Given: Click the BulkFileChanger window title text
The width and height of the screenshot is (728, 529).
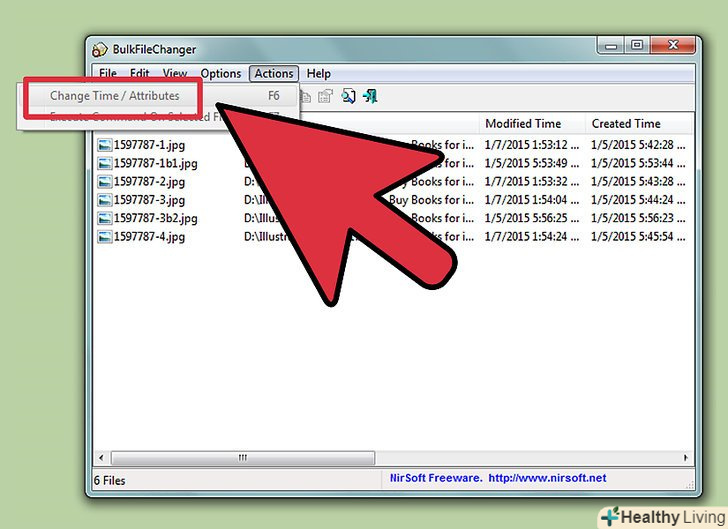Looking at the screenshot, I should point(154,49).
